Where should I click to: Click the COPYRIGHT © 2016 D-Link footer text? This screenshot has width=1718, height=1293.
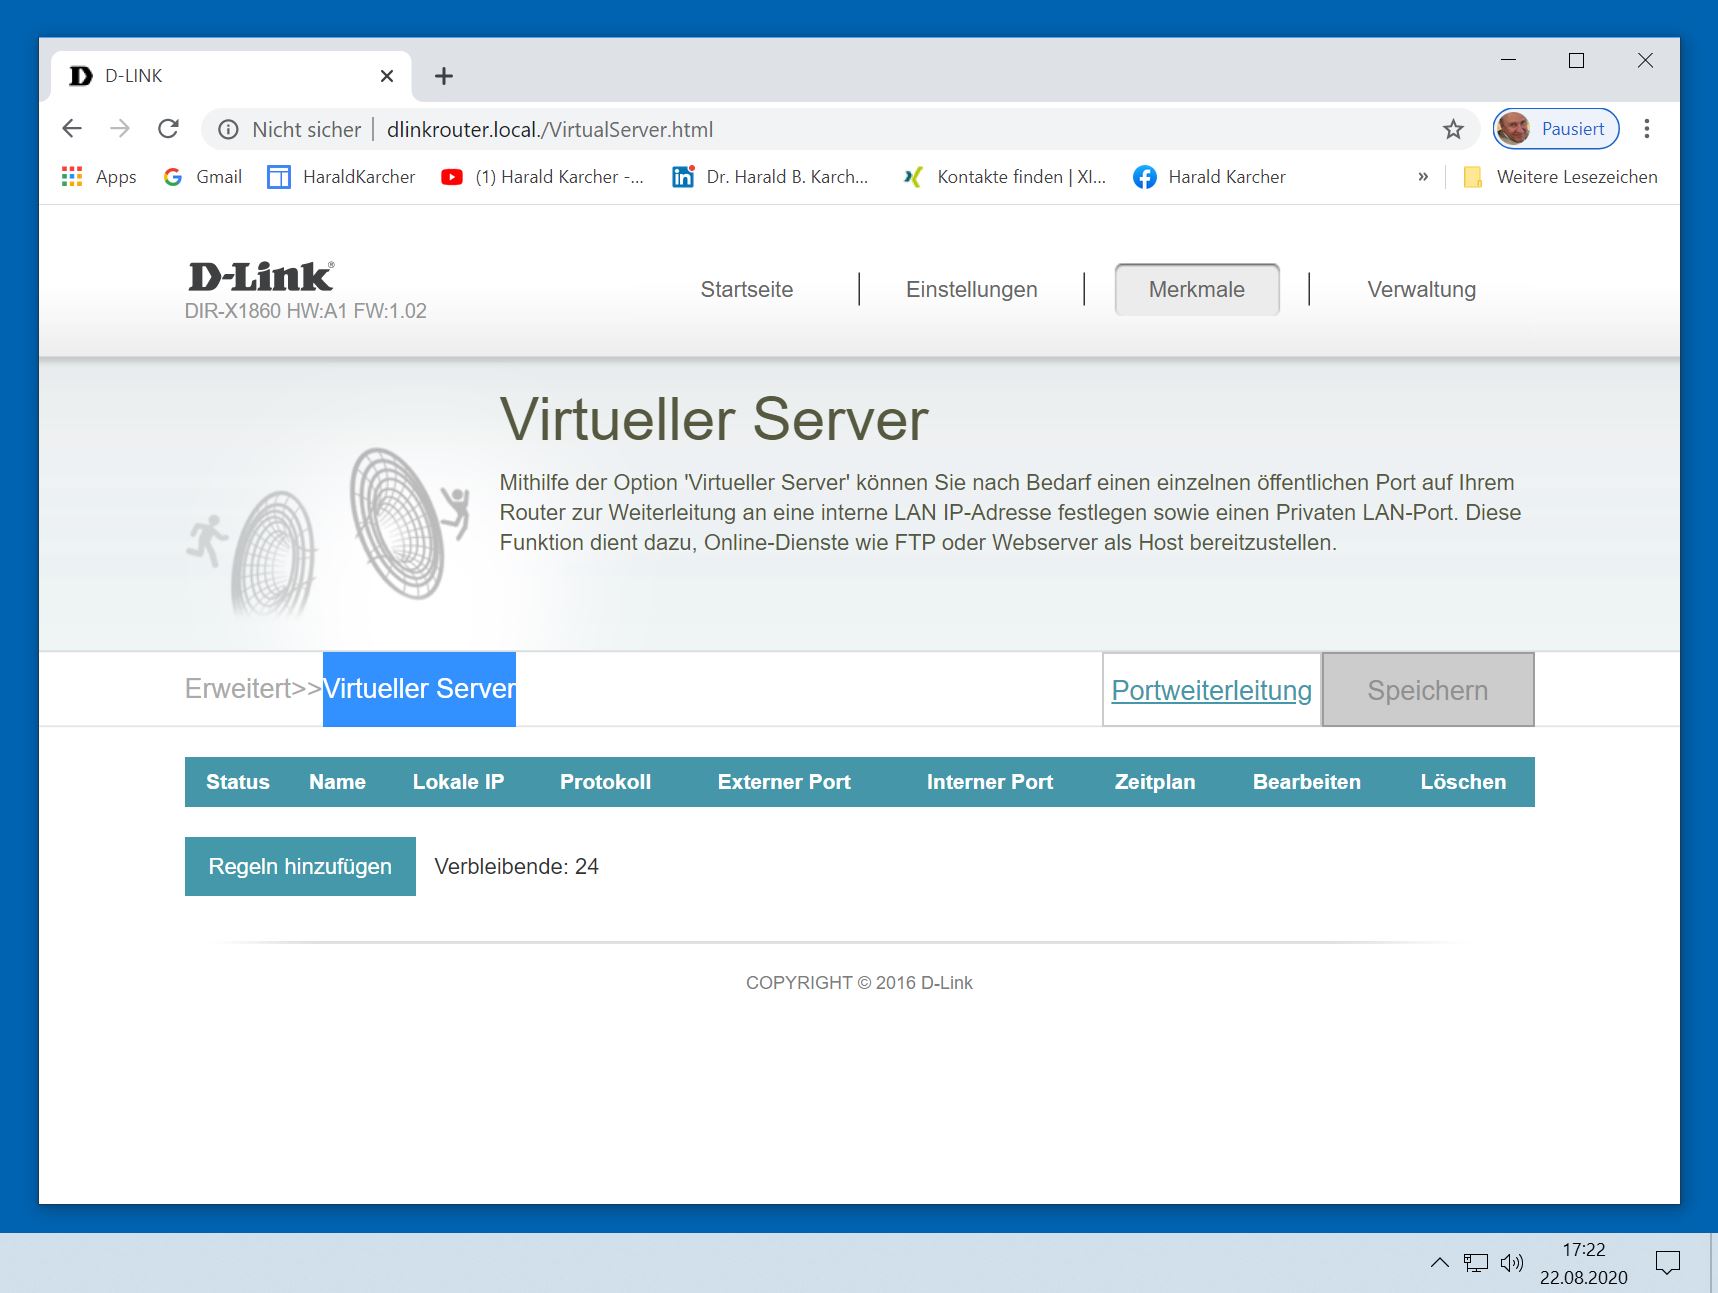coord(859,983)
